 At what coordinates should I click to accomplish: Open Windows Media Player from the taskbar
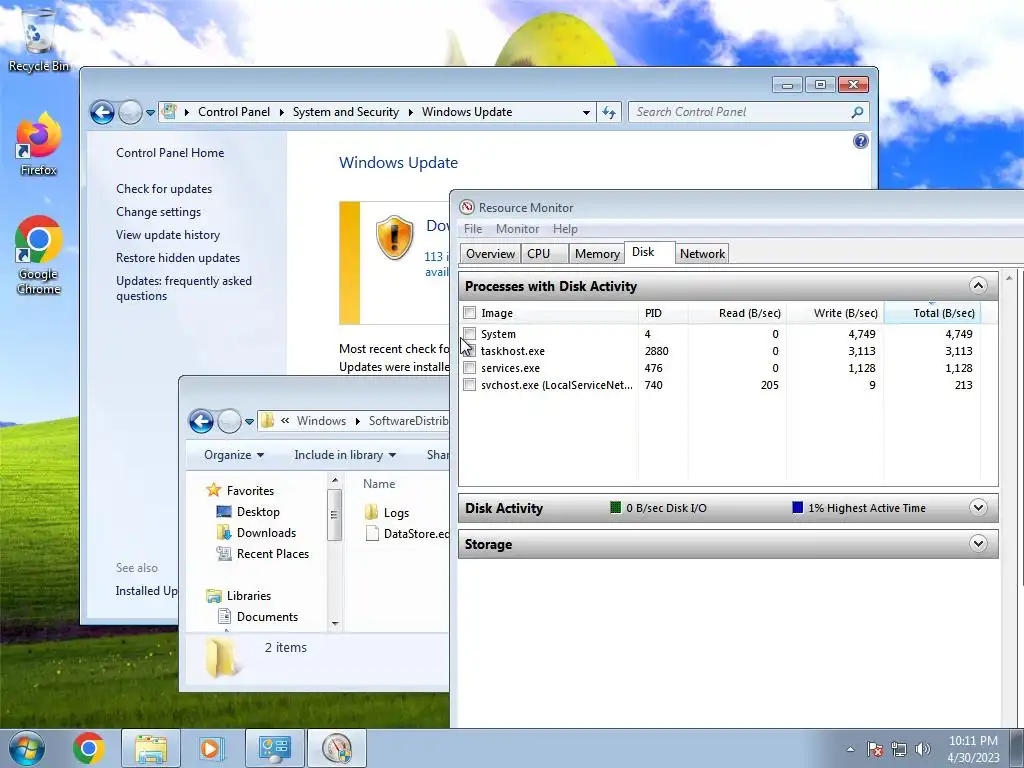coord(211,748)
